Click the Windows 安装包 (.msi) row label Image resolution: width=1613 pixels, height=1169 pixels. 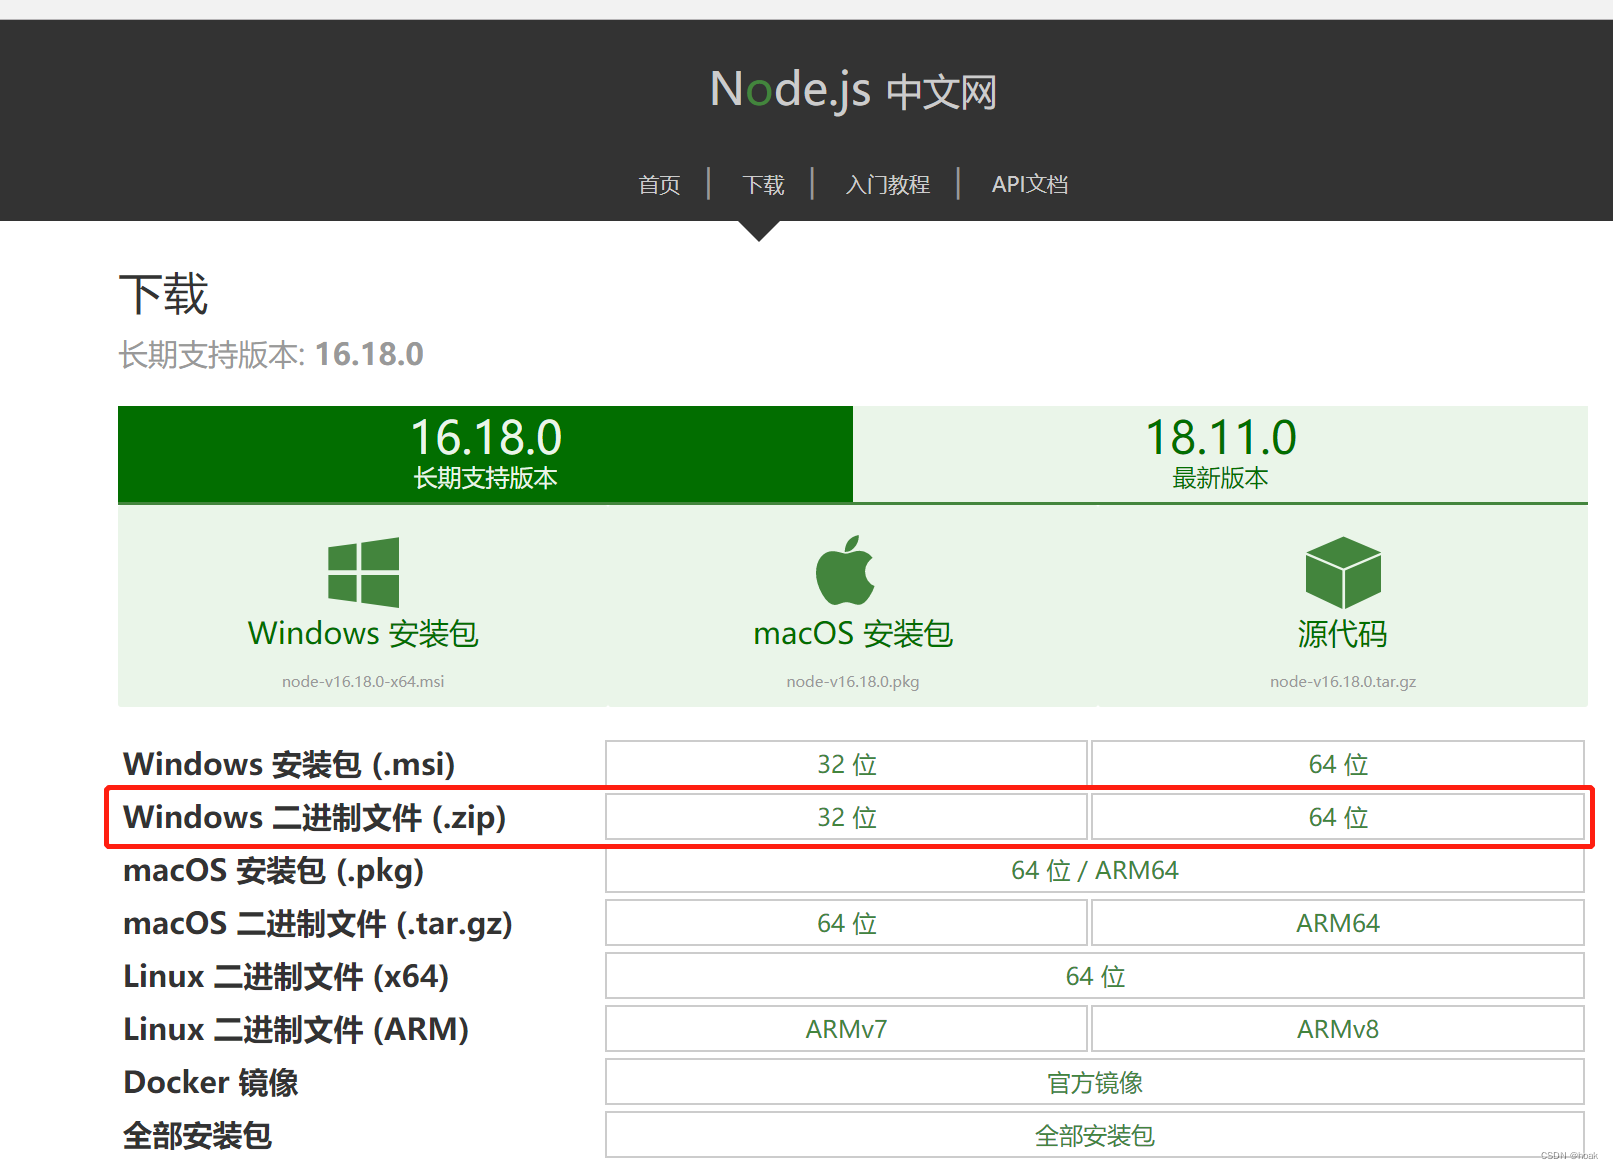point(289,764)
